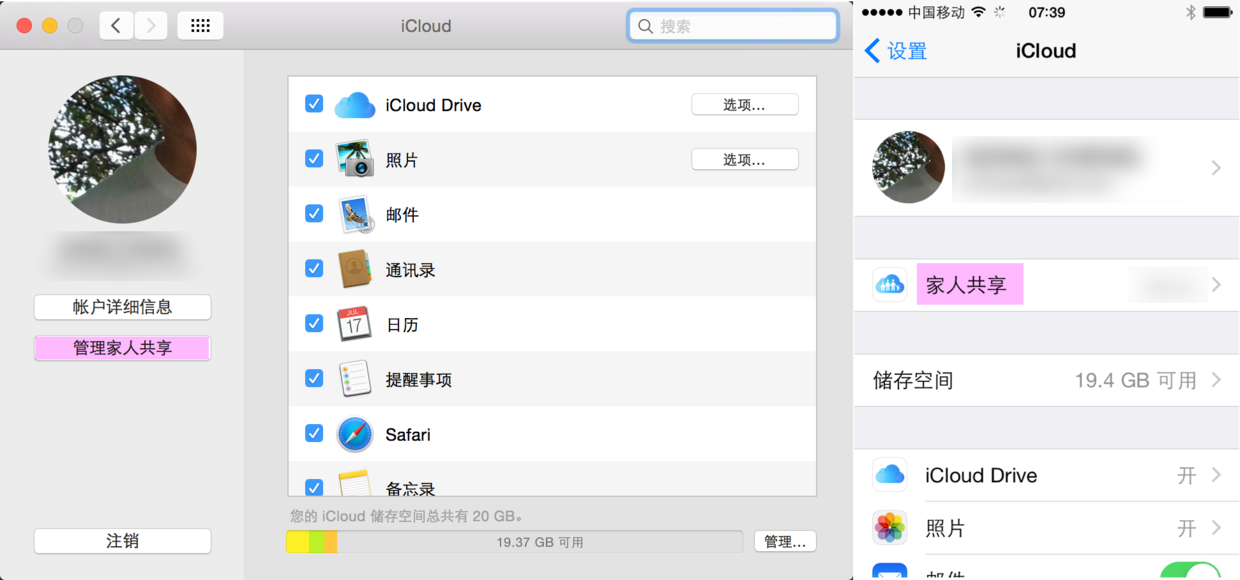
Task: Click 管理家人共享 button
Action: pyautogui.click(x=123, y=348)
